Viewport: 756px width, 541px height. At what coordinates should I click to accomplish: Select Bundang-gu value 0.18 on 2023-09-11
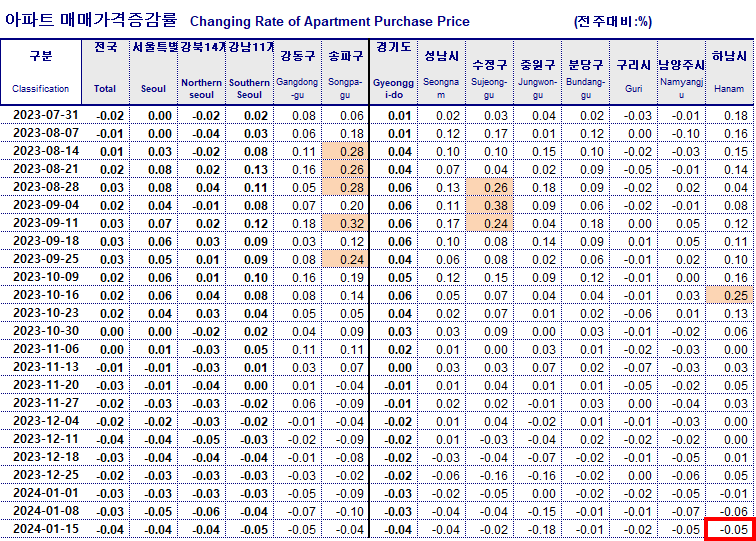pos(585,224)
